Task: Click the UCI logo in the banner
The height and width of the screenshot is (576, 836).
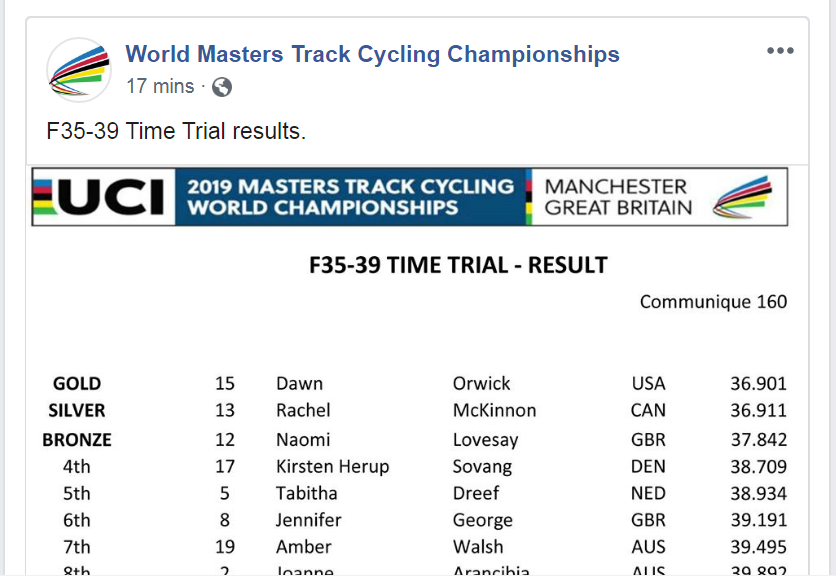Action: [100, 196]
